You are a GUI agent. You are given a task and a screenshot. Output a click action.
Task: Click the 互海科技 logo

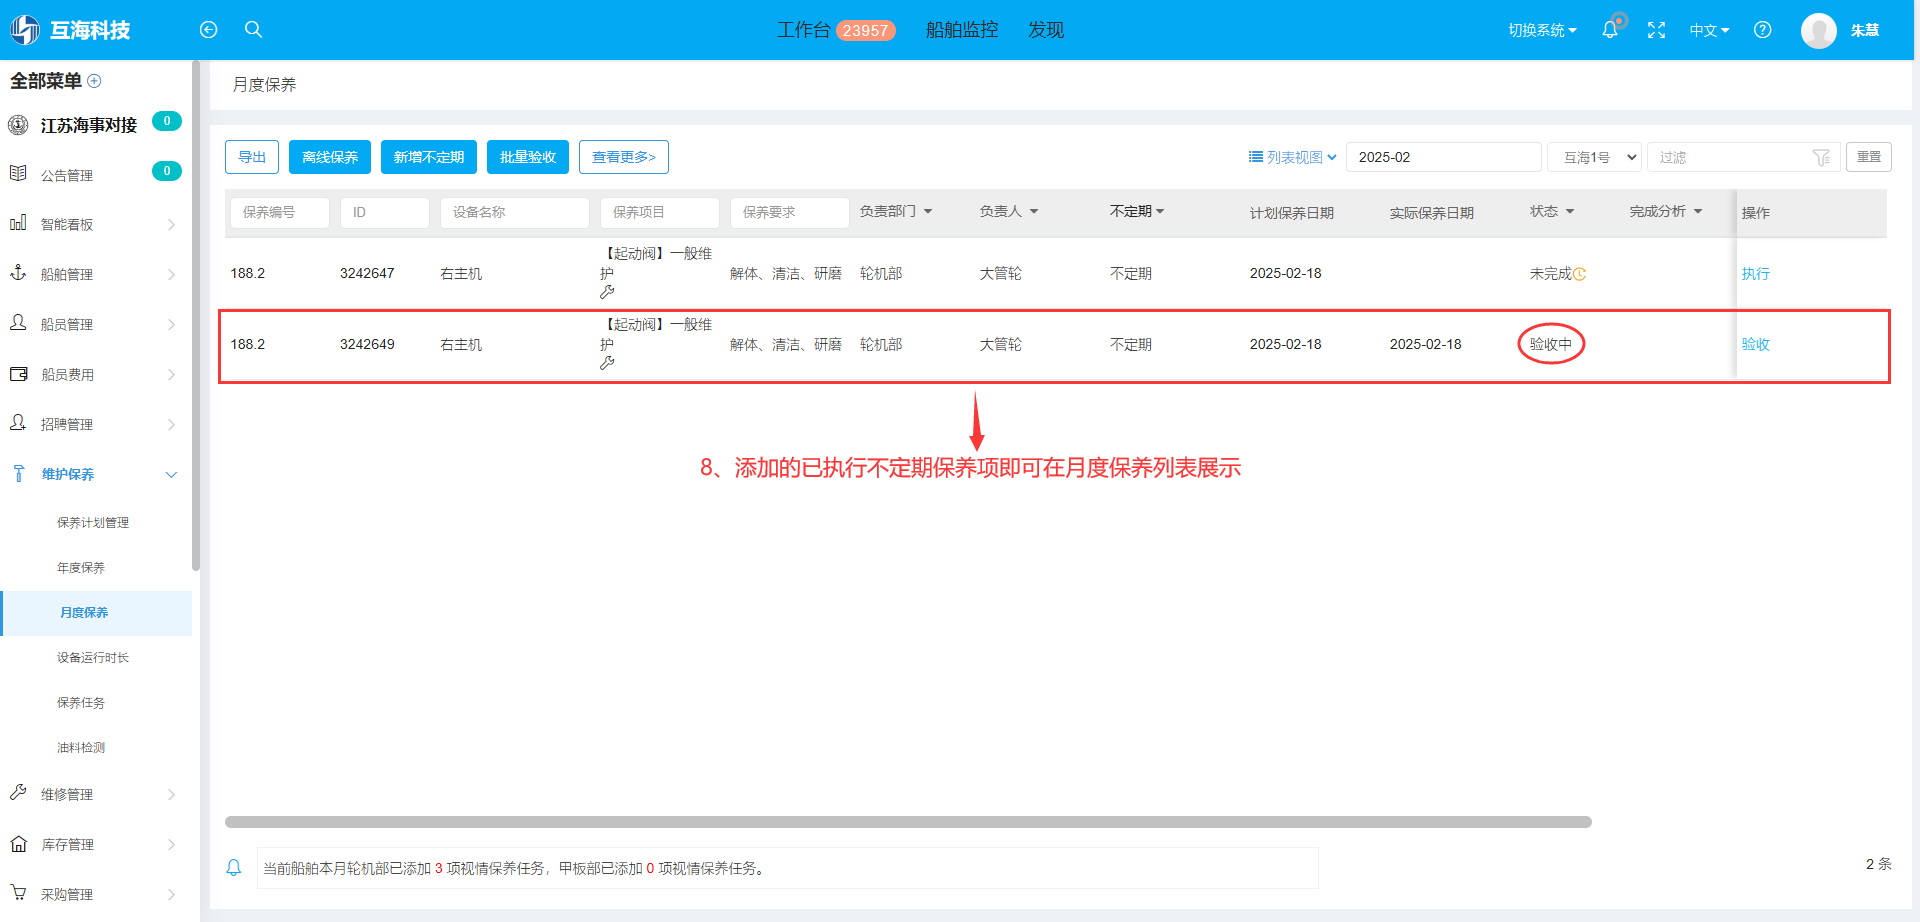(x=71, y=30)
